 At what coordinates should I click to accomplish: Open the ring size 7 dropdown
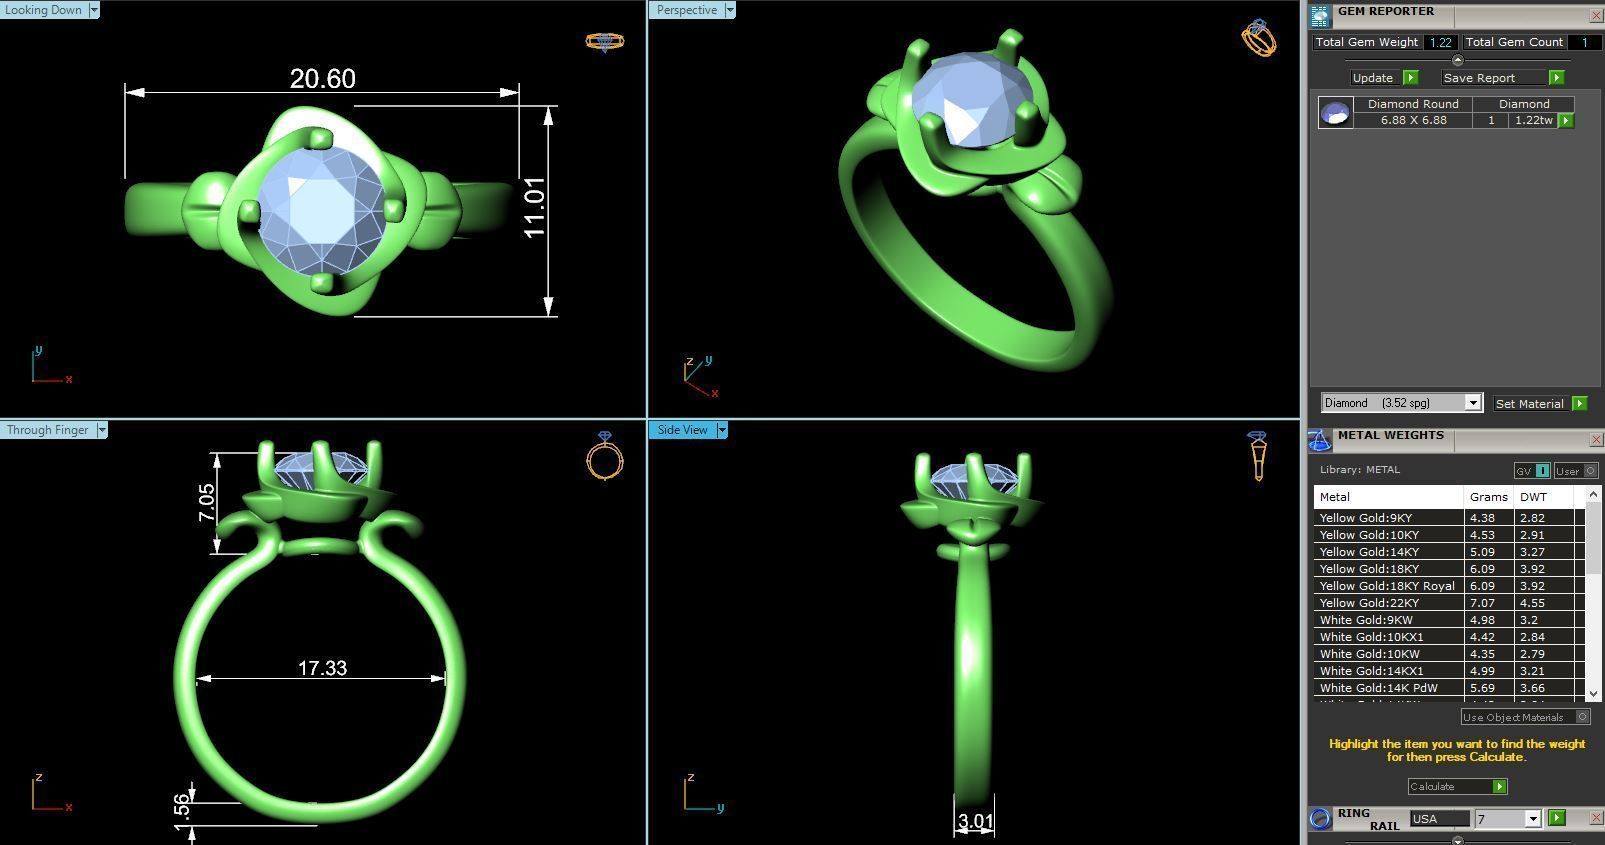coord(1532,819)
